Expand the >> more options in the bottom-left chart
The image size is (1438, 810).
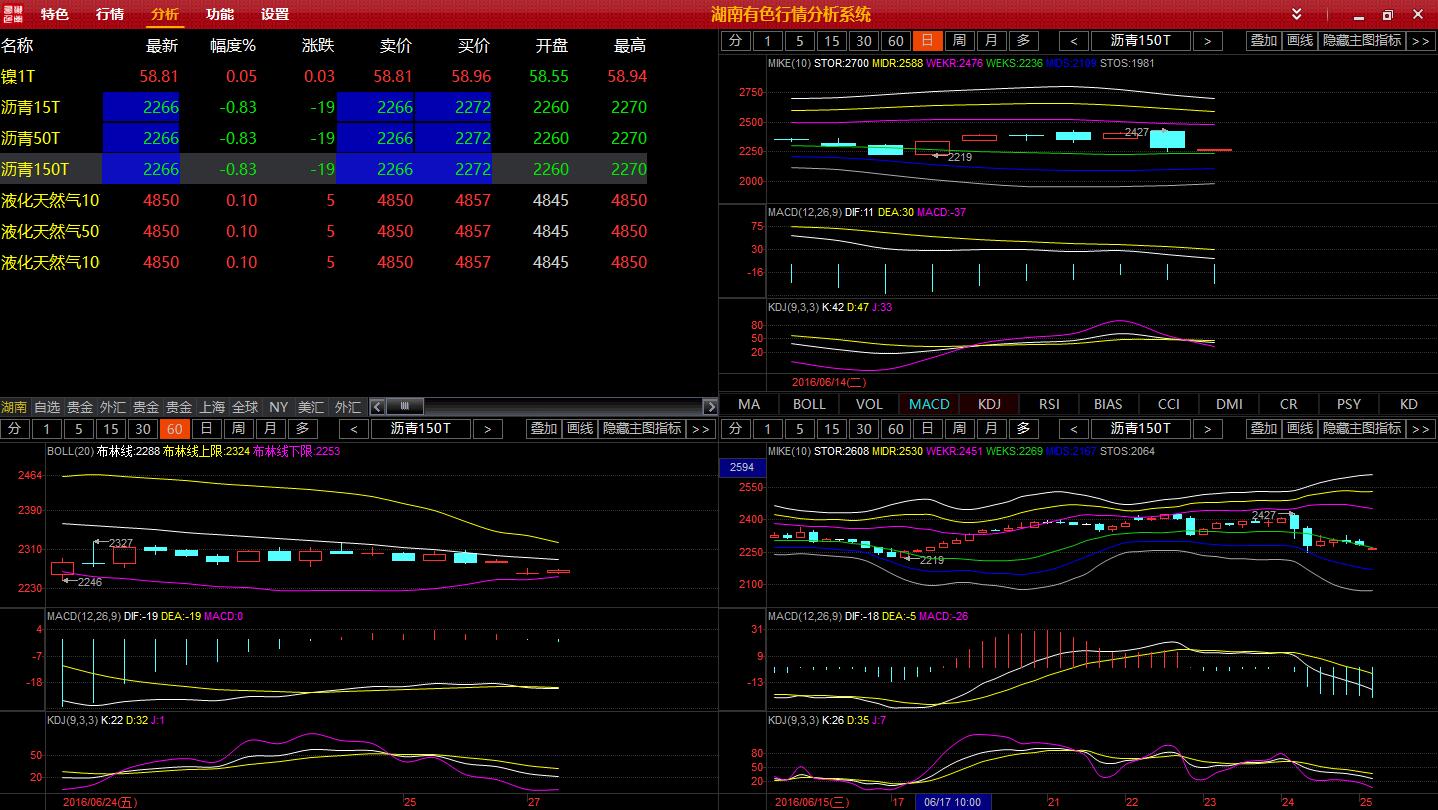click(x=700, y=429)
